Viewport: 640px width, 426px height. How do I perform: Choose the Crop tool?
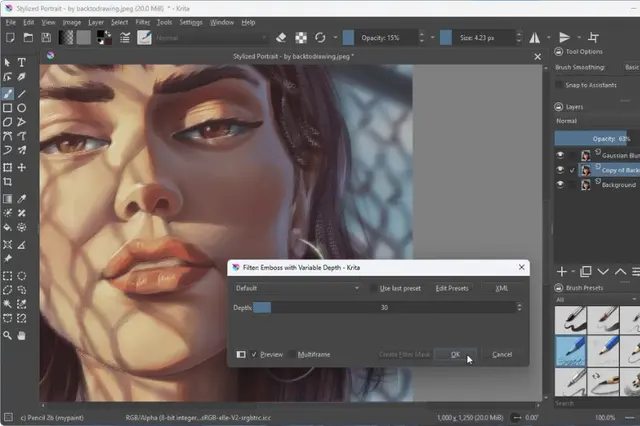[x=8, y=182]
